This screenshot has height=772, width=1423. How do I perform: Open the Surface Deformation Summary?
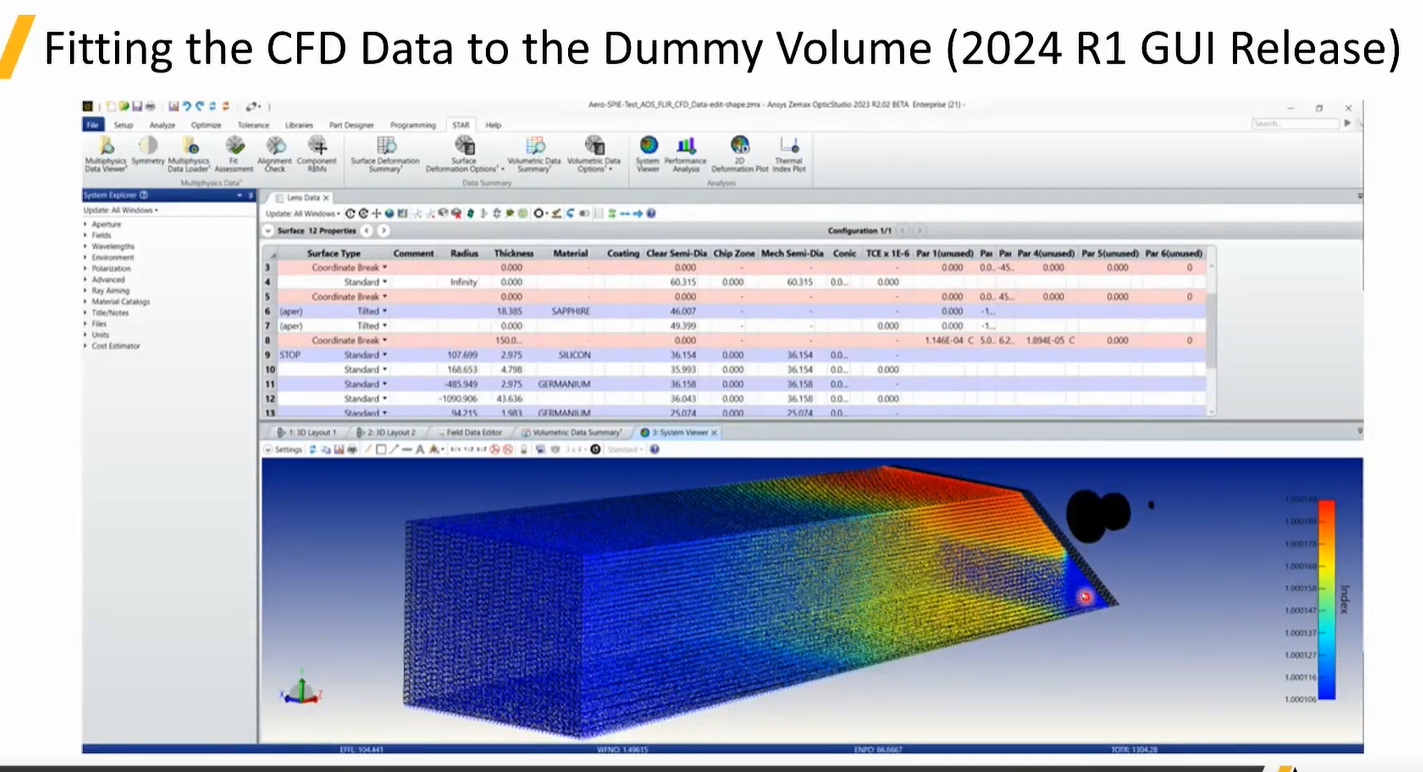click(385, 155)
